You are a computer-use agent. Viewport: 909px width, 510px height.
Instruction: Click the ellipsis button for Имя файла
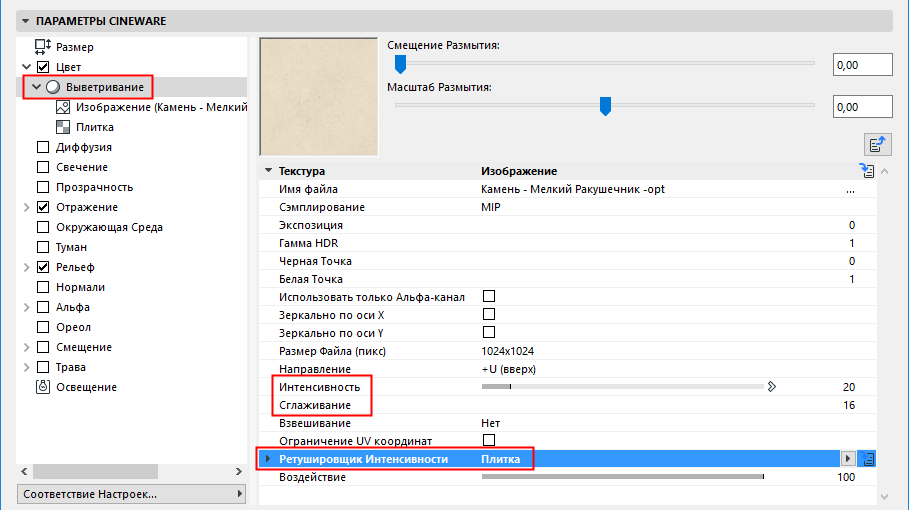point(850,190)
